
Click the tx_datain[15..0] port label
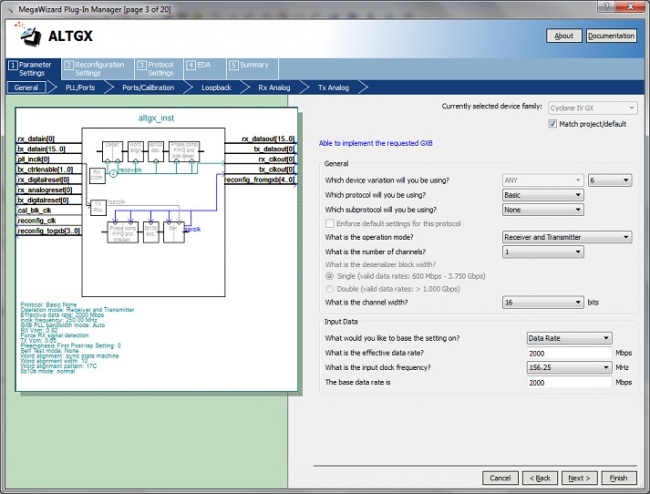(x=41, y=149)
